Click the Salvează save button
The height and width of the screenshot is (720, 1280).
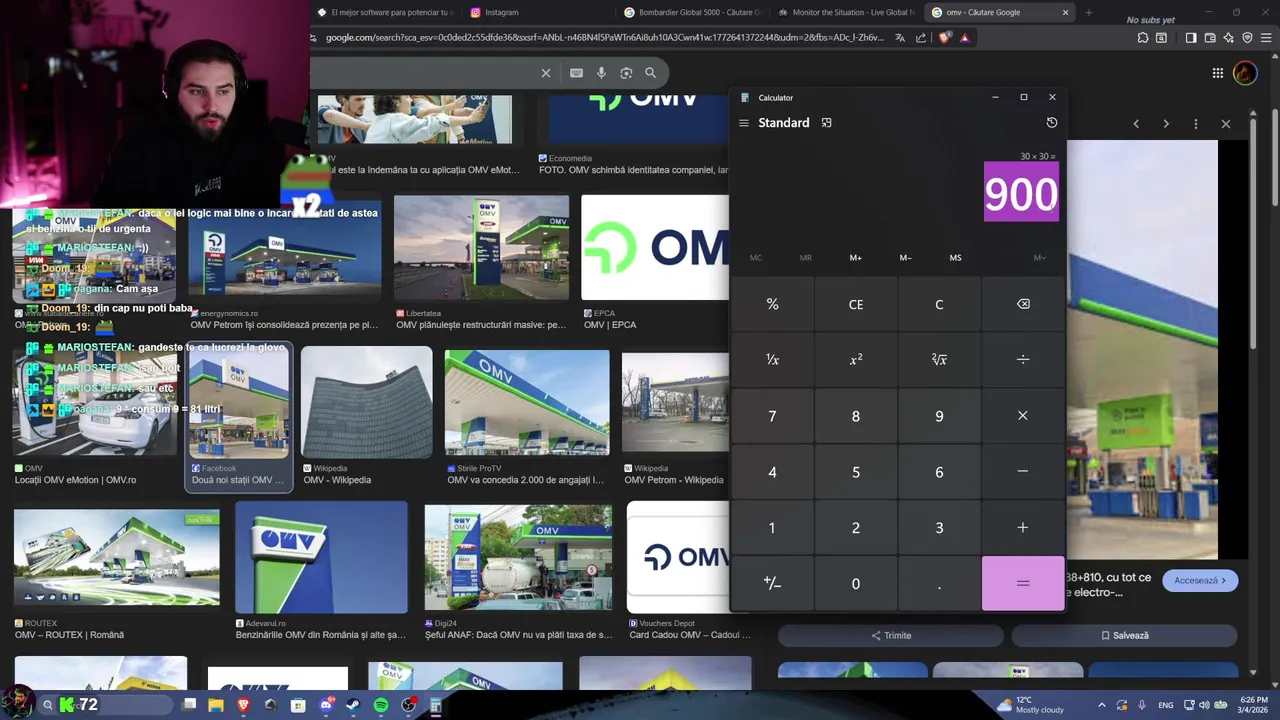(1124, 635)
